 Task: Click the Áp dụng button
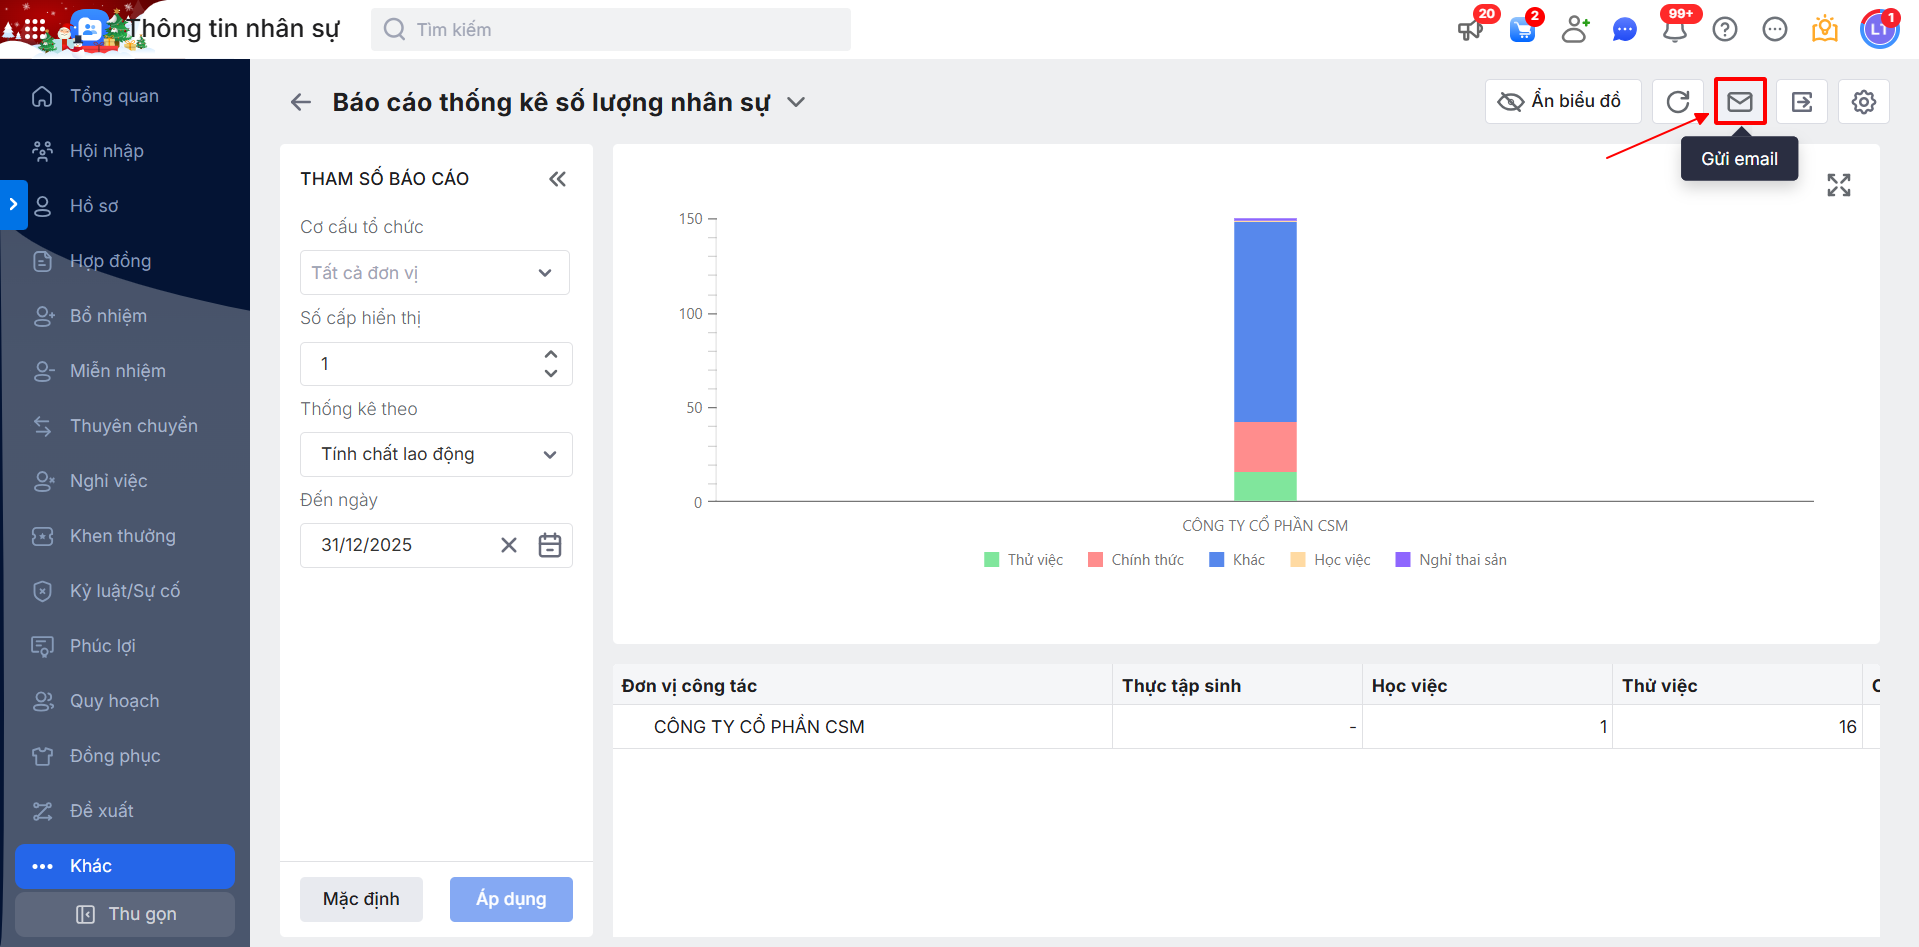pos(511,899)
